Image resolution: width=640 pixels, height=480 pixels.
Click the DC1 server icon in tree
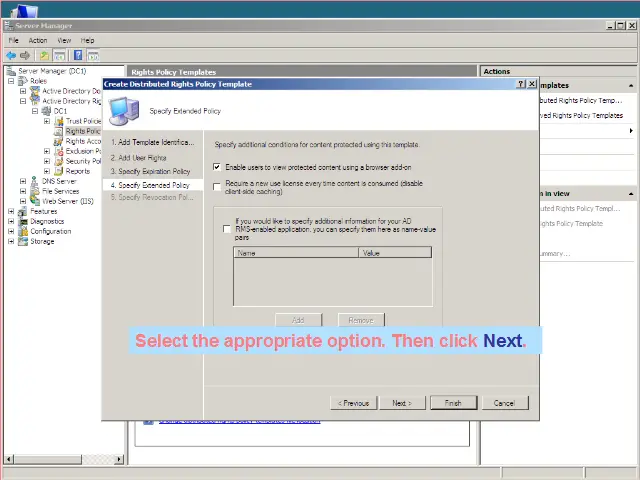tap(47, 111)
